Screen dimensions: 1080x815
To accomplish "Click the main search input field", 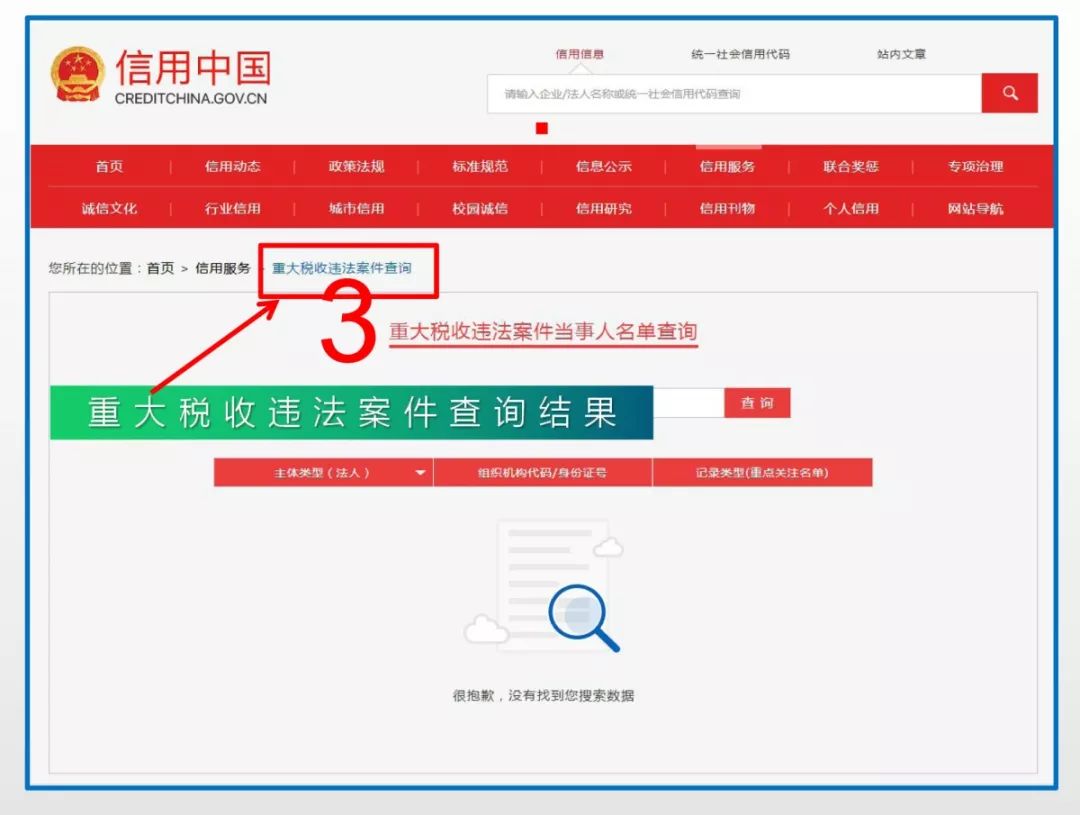I will (x=730, y=92).
